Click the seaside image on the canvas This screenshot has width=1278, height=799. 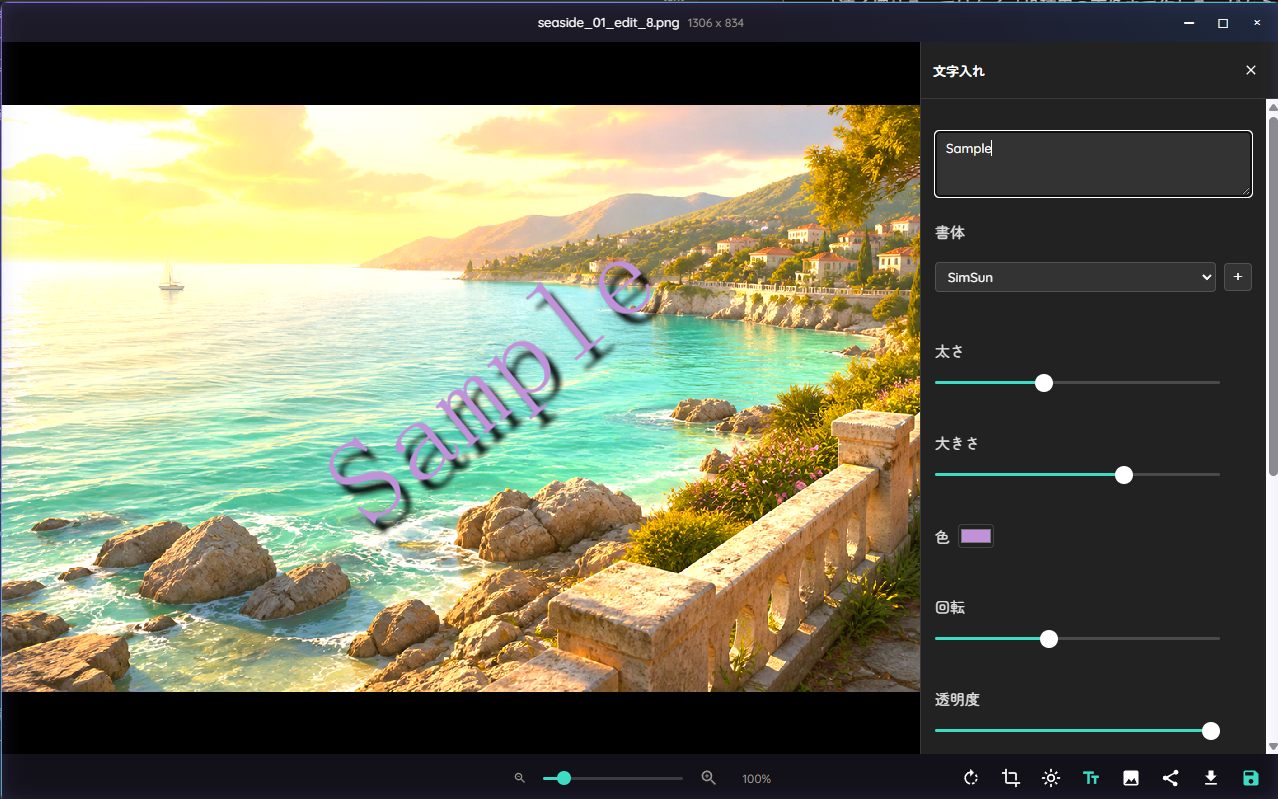460,398
